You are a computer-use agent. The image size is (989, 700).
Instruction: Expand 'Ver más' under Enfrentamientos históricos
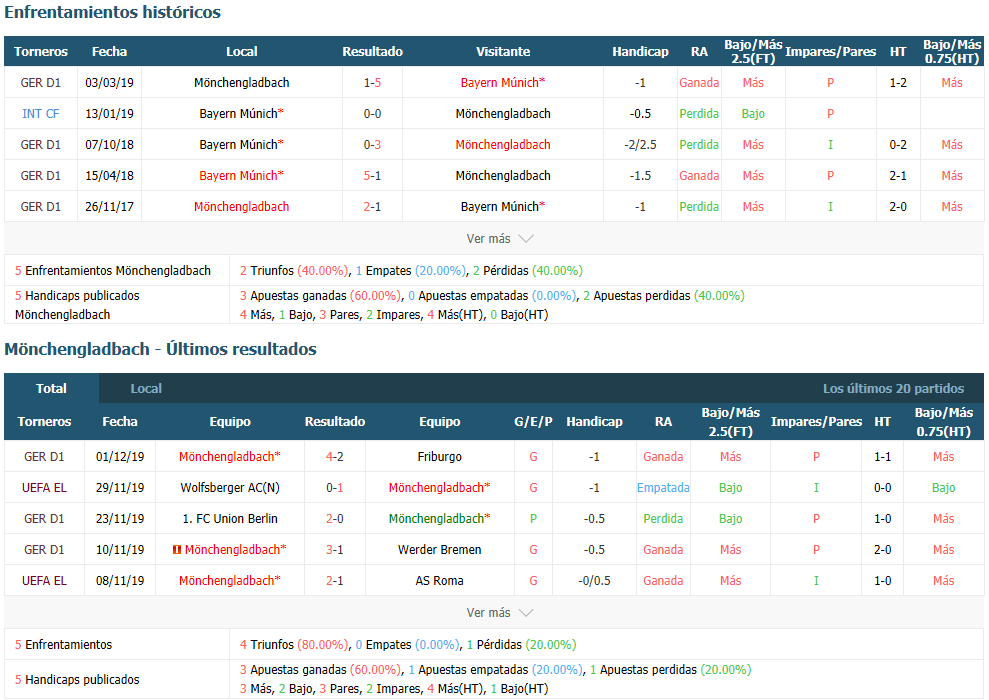pos(500,238)
